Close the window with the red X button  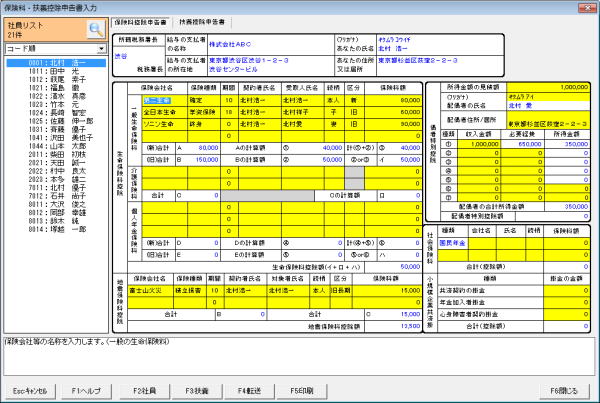[x=587, y=7]
